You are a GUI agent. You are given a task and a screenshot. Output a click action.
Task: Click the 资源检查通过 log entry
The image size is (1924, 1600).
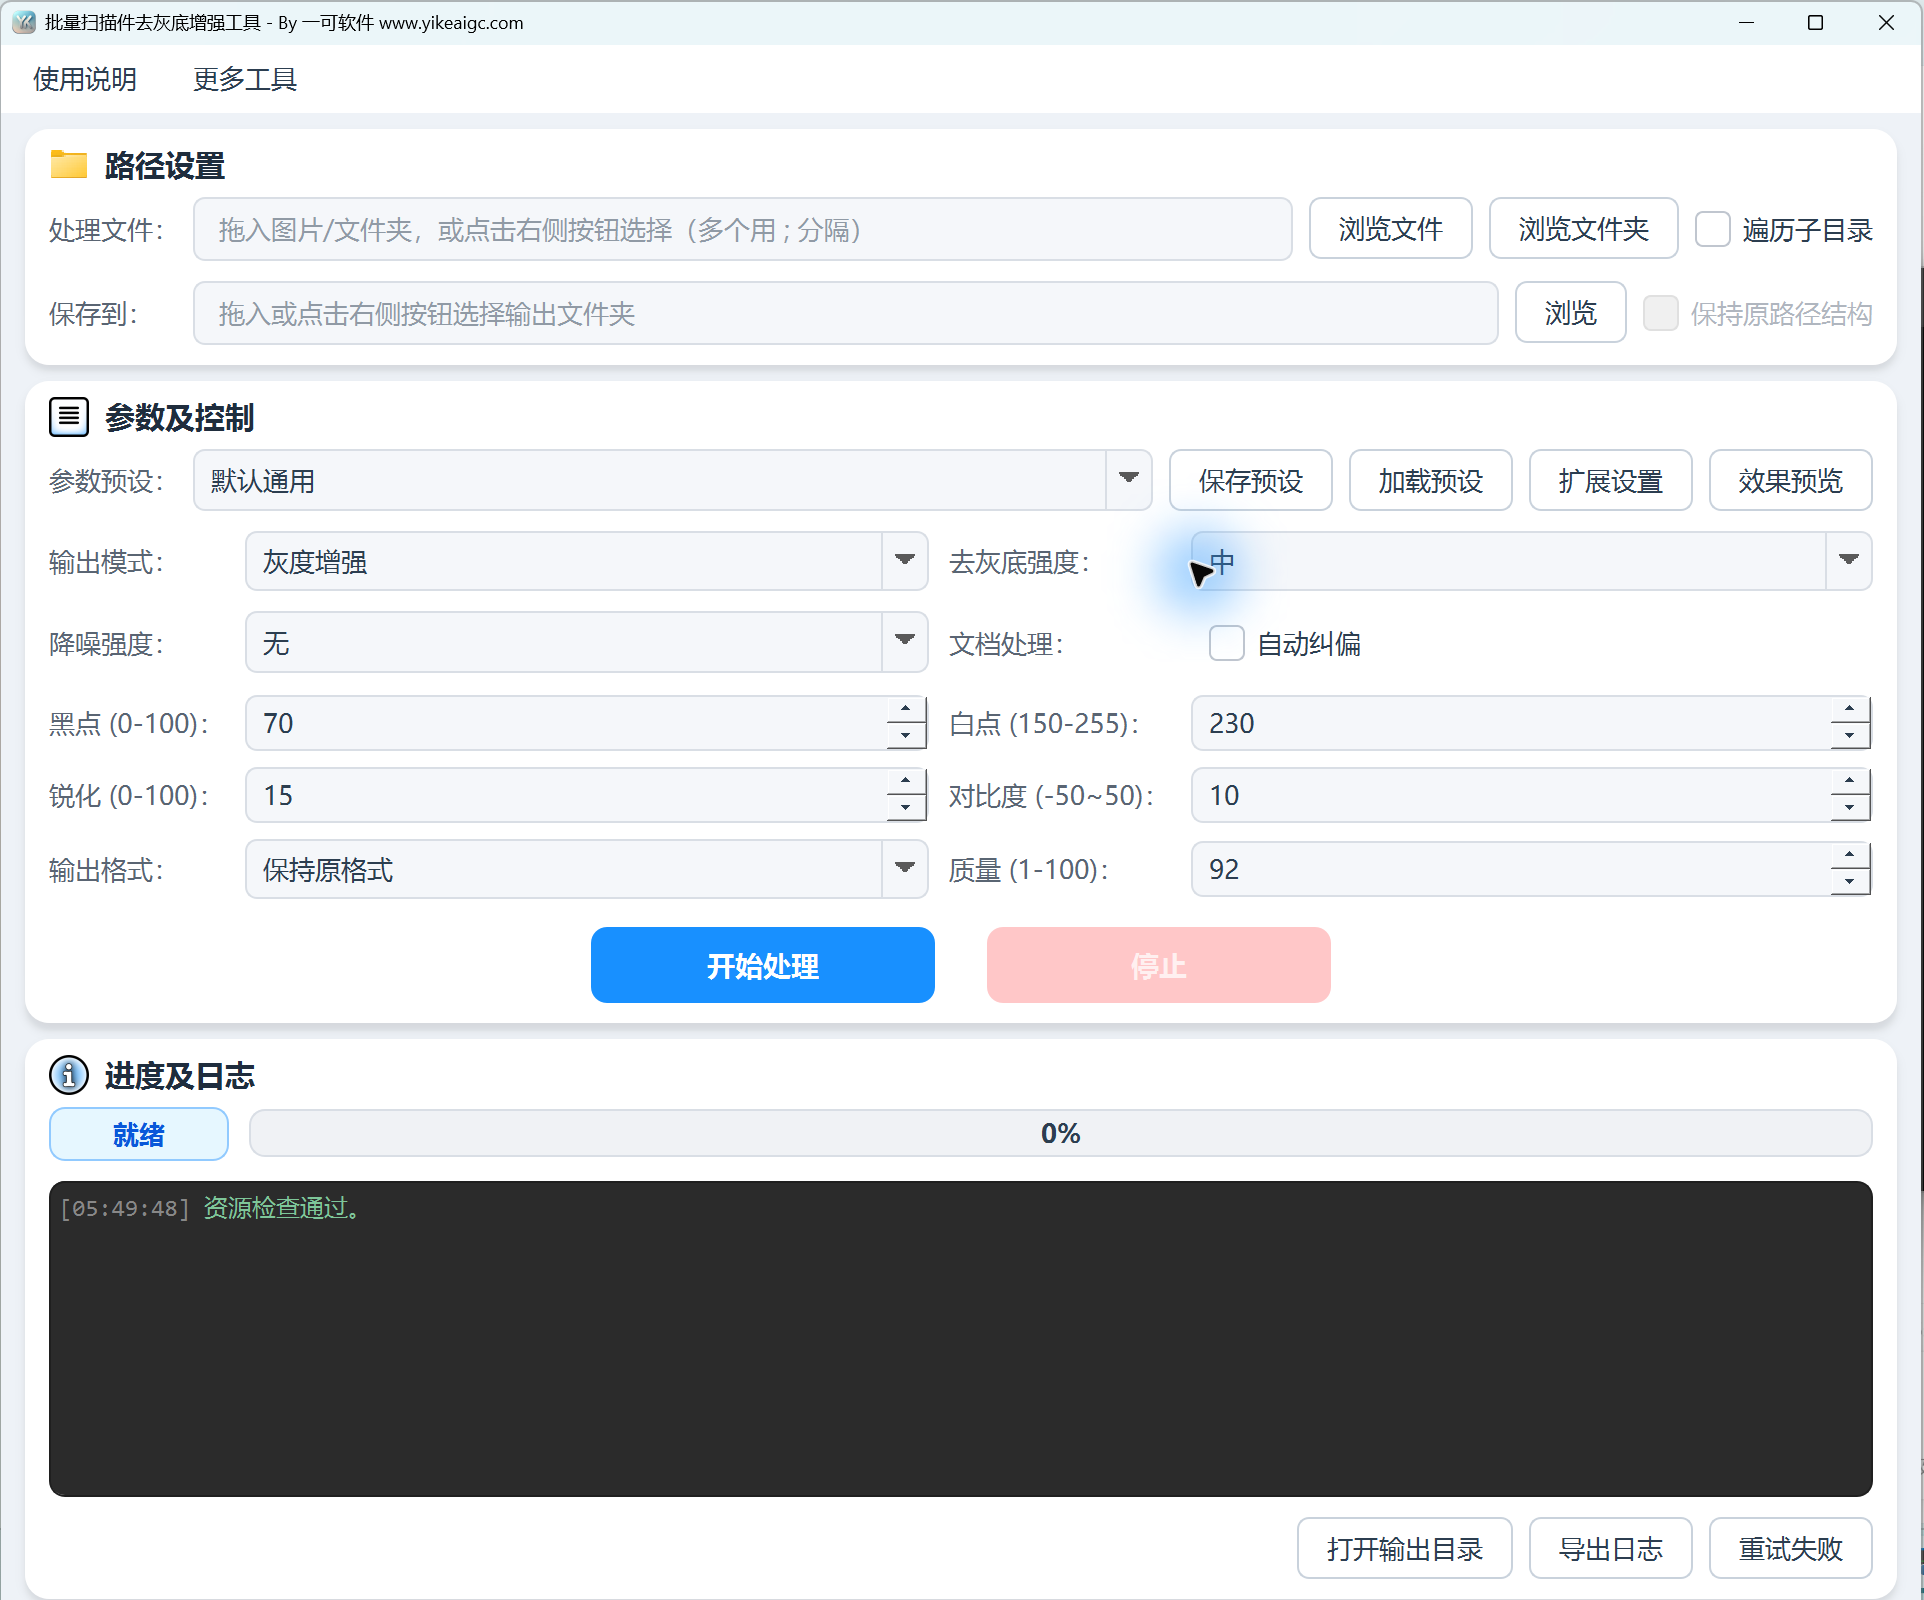tap(282, 1208)
